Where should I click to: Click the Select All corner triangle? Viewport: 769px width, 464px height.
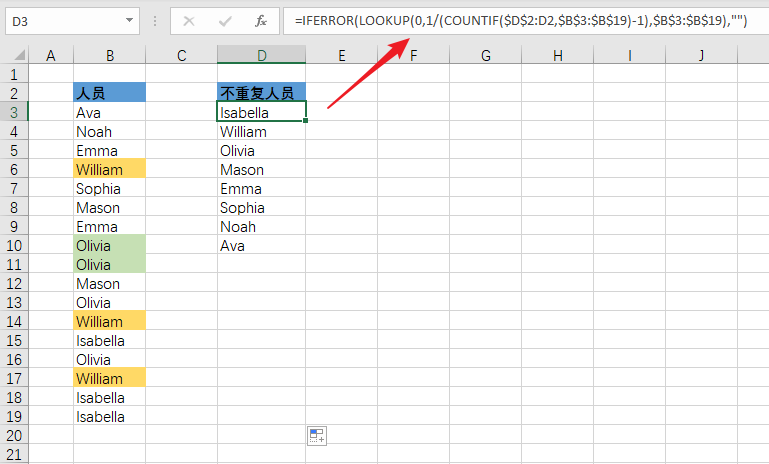[14, 55]
